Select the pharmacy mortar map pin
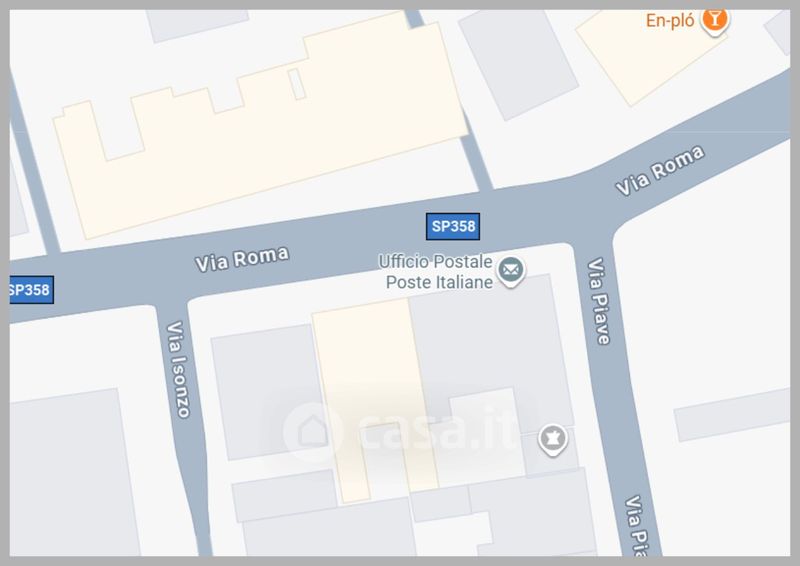The height and width of the screenshot is (566, 800). 553,439
